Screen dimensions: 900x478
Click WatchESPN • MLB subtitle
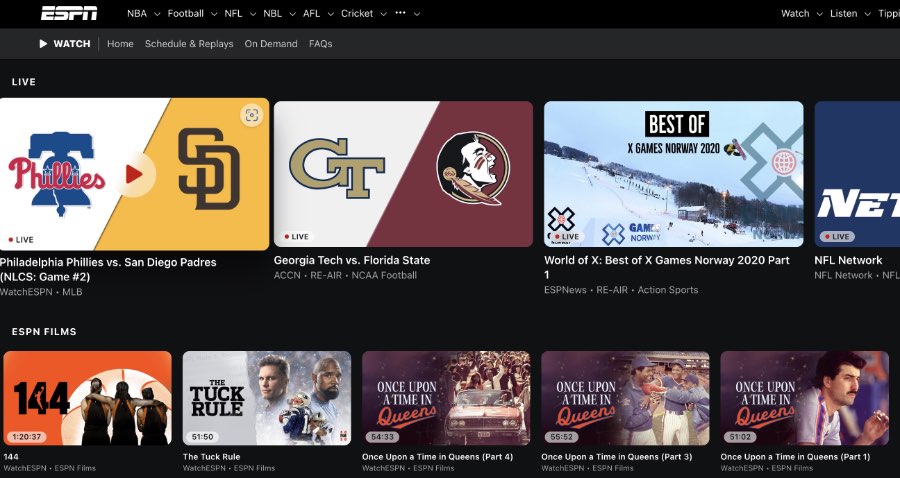tap(41, 292)
